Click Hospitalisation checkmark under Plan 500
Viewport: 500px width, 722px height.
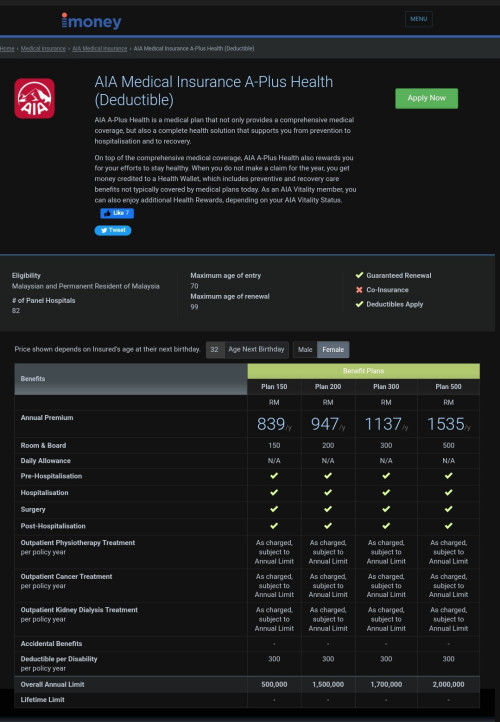pyautogui.click(x=448, y=492)
